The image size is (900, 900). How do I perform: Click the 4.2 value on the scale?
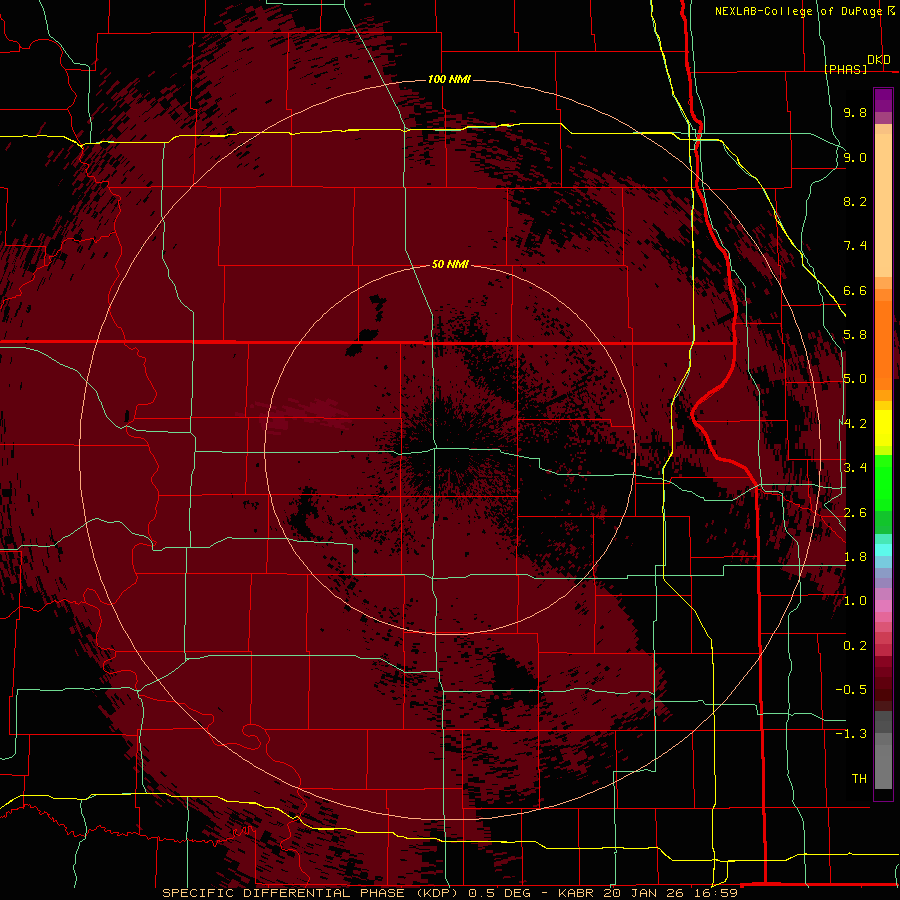tap(855, 424)
